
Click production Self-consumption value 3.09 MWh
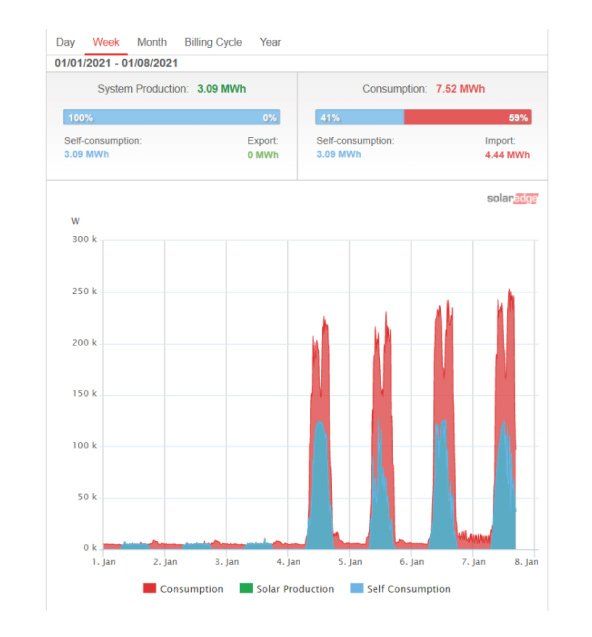87,154
